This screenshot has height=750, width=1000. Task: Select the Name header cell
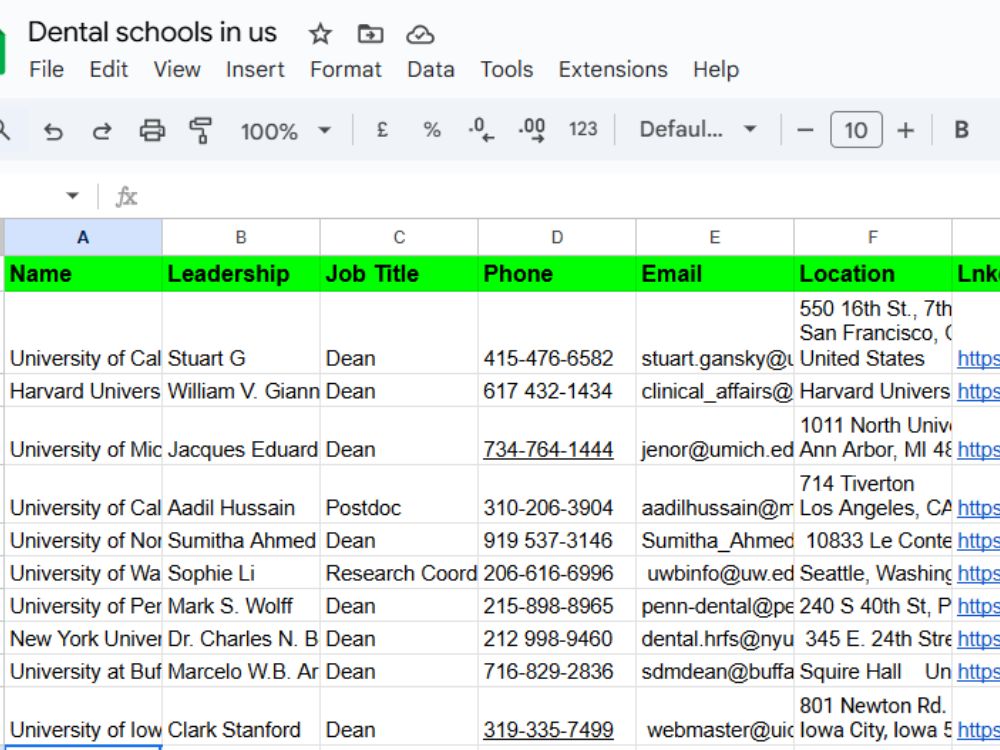(x=83, y=274)
